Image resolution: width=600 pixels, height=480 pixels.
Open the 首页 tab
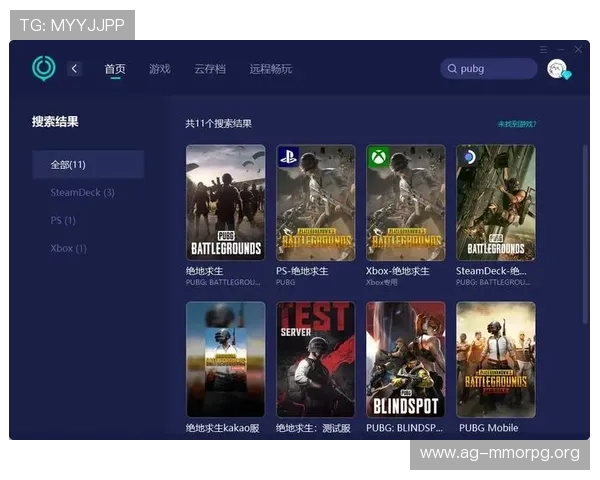115,69
